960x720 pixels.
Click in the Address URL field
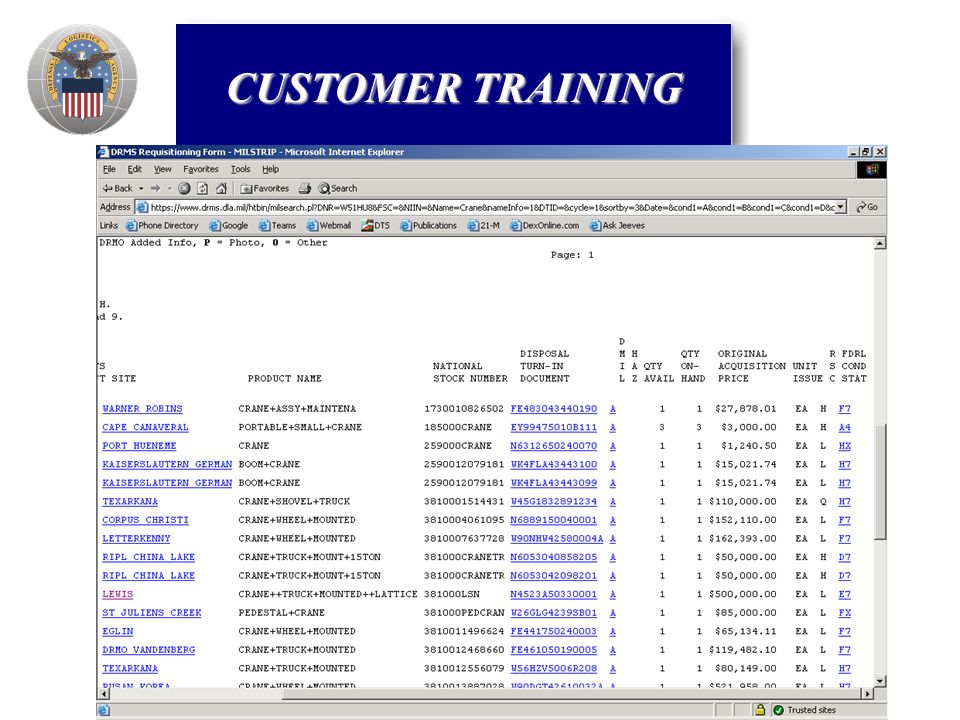pyautogui.click(x=492, y=208)
